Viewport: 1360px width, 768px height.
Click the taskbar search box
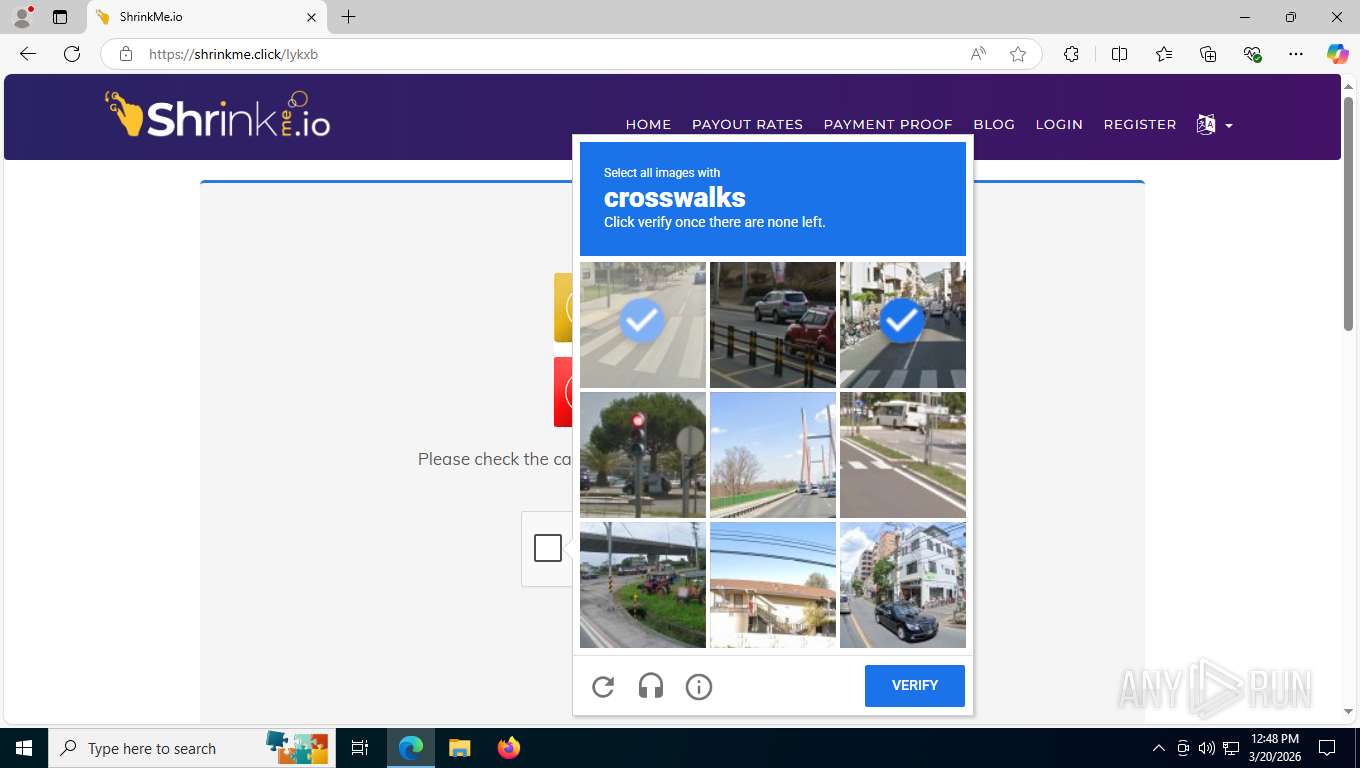click(190, 748)
